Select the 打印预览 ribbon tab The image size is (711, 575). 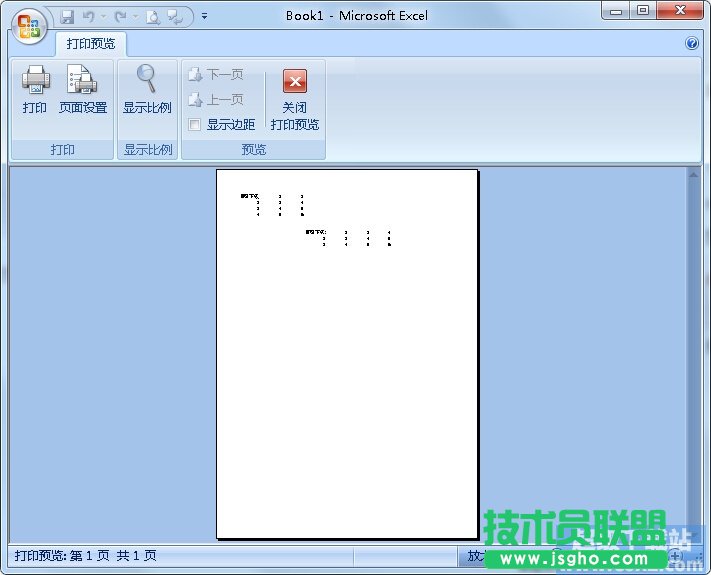coord(90,44)
